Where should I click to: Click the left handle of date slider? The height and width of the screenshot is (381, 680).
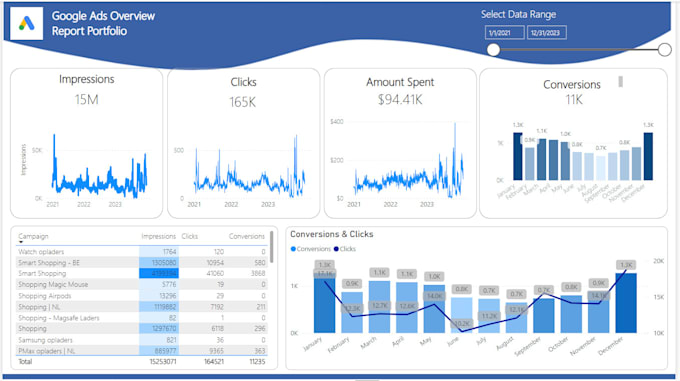click(493, 50)
